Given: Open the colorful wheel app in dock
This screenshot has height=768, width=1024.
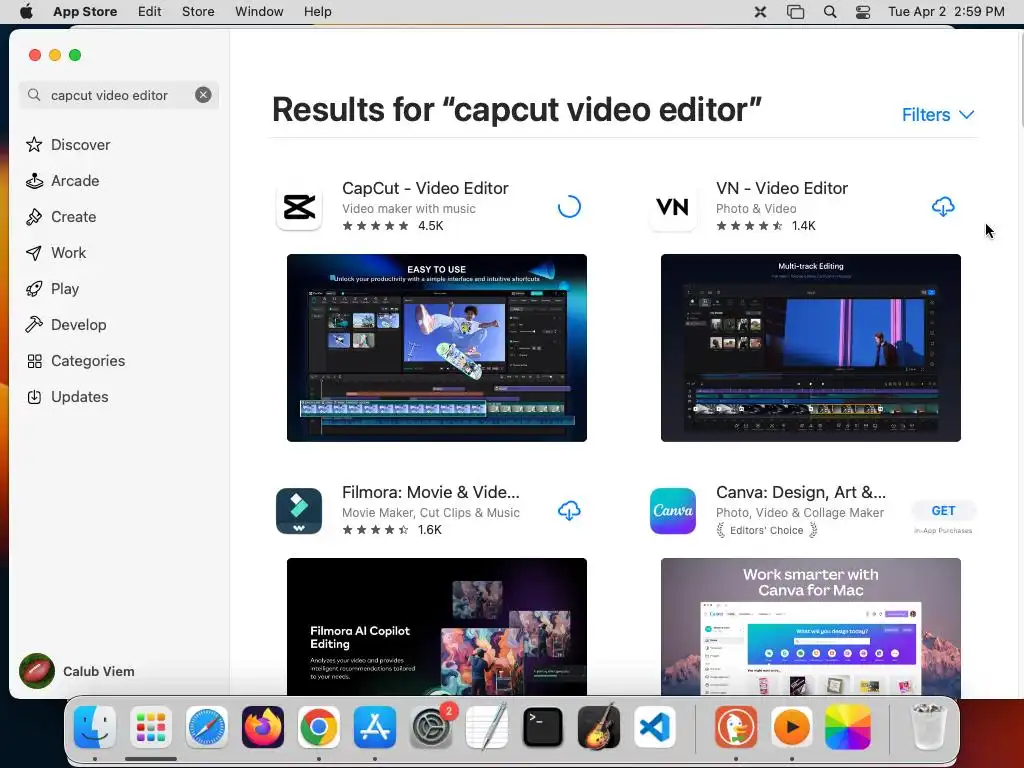Looking at the screenshot, I should pos(848,727).
